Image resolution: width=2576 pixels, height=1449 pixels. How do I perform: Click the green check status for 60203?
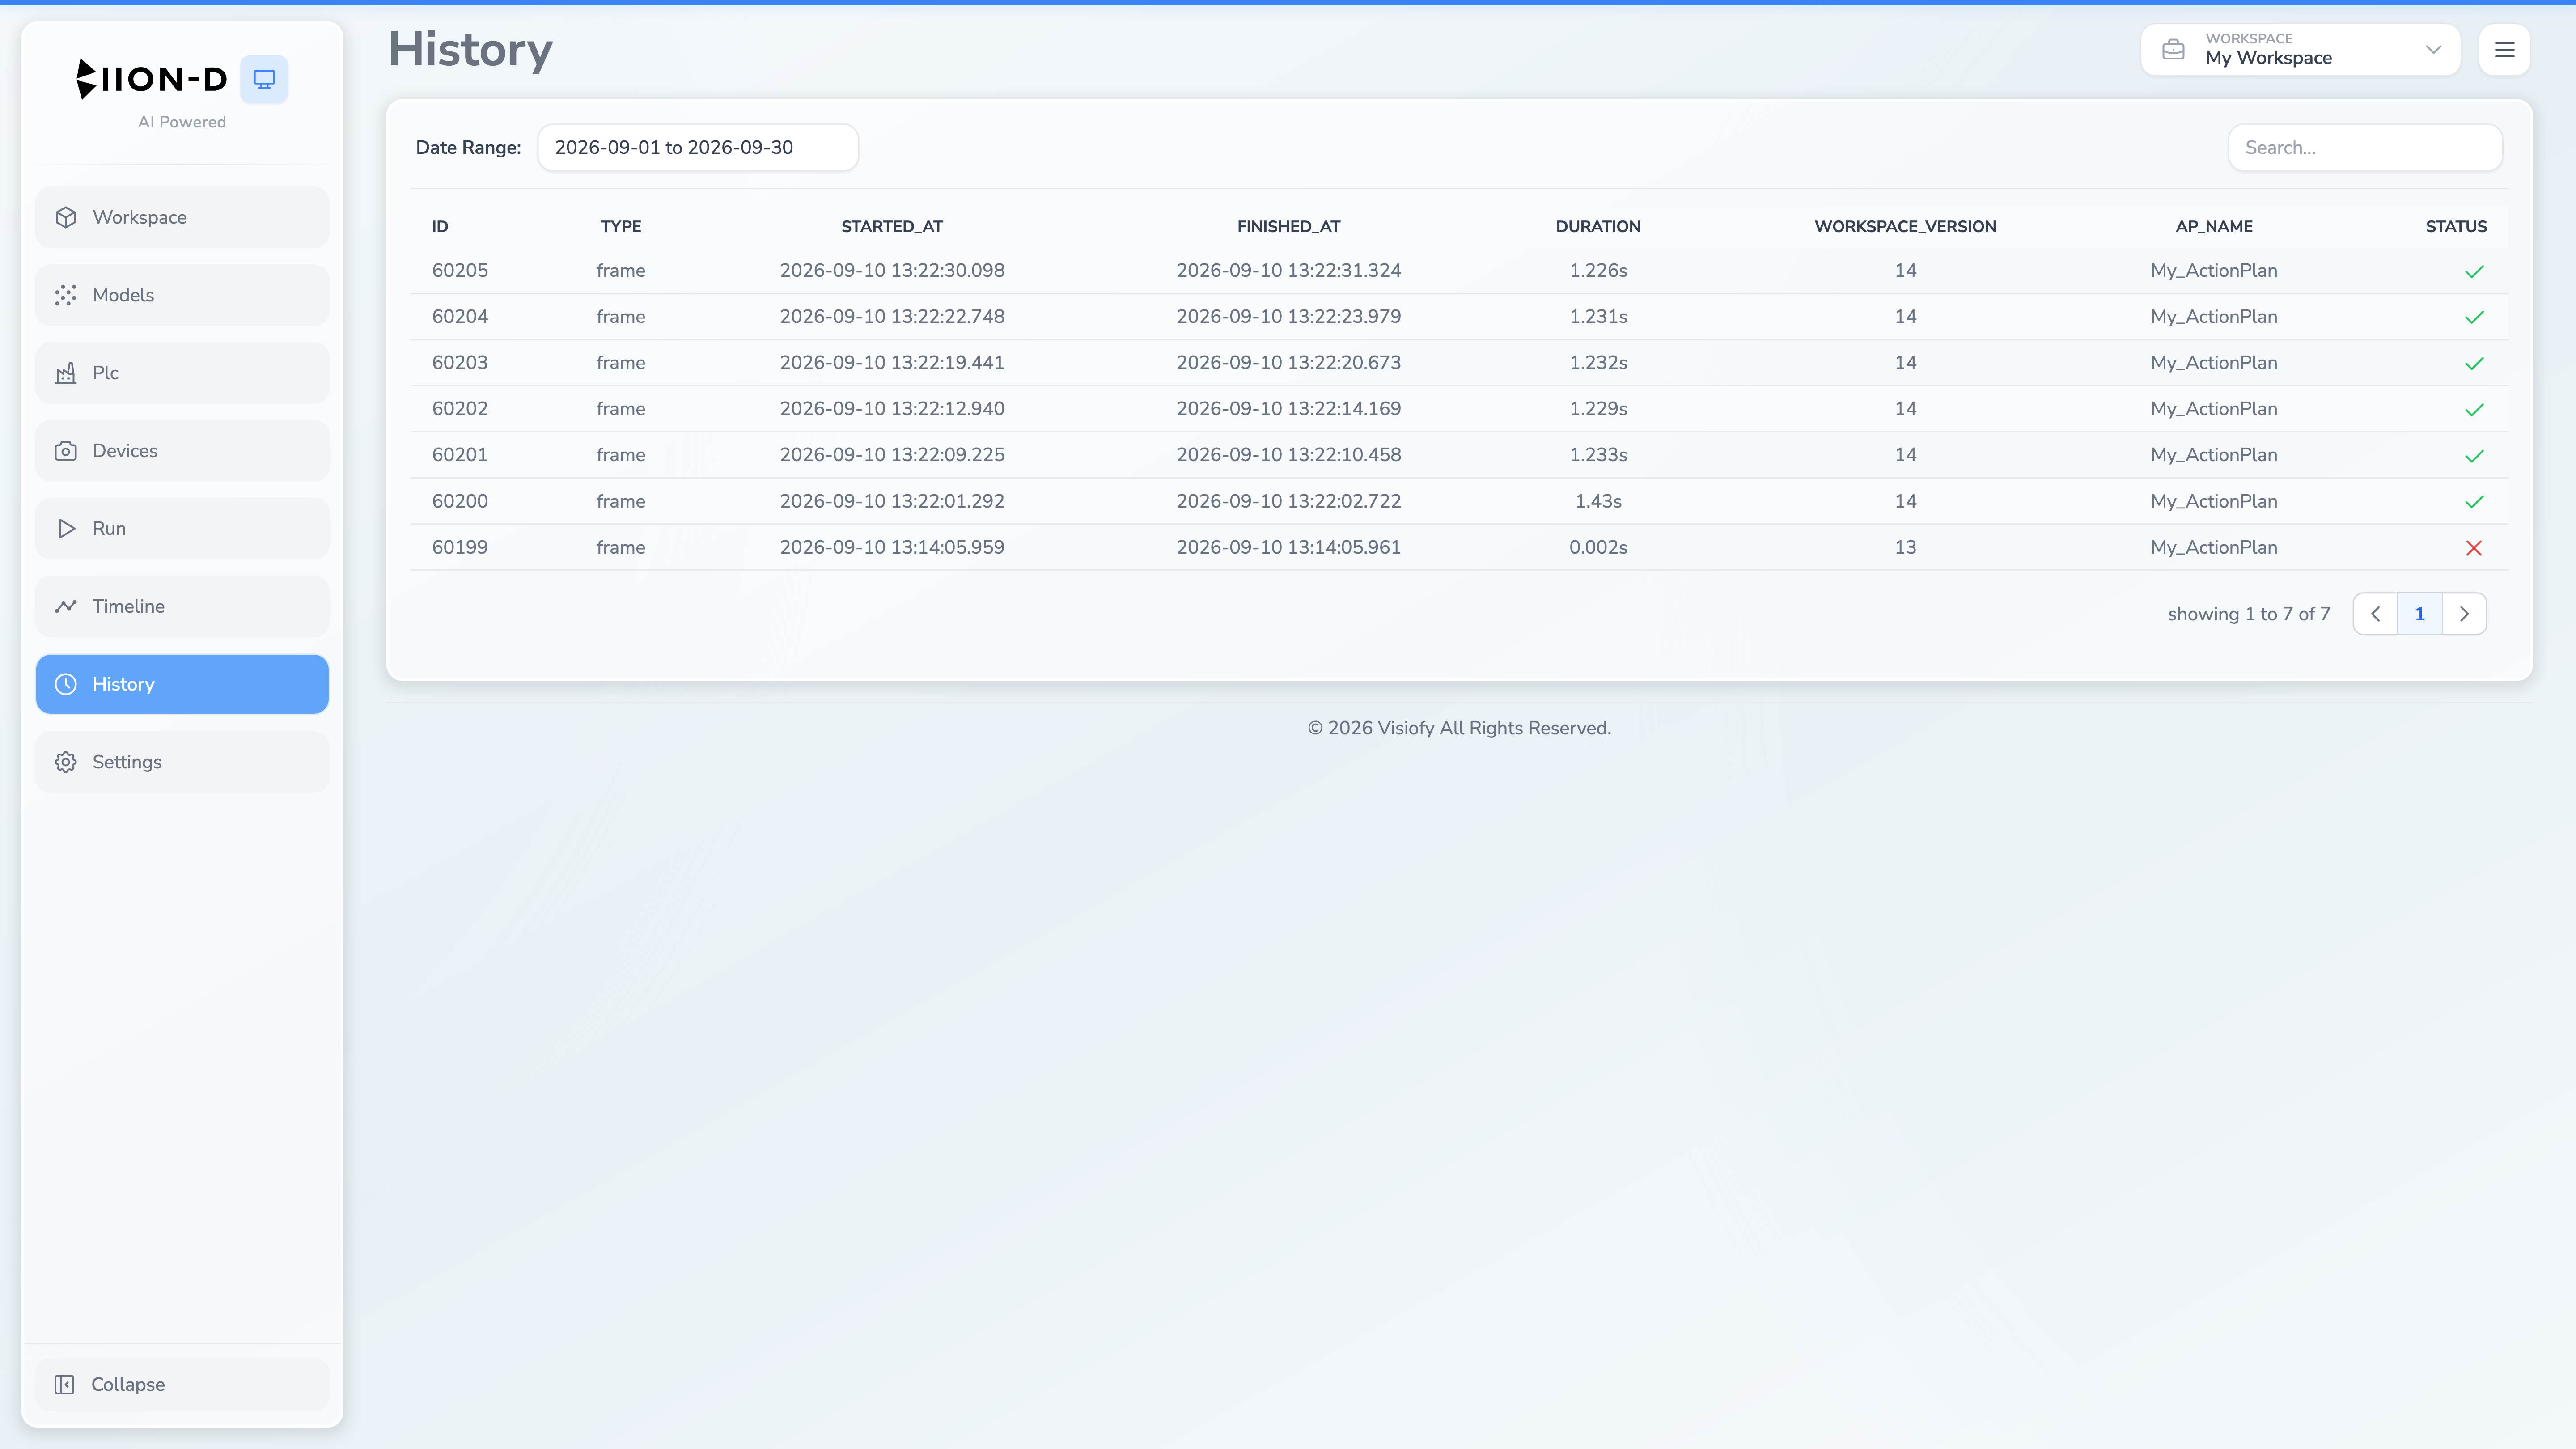pos(2474,363)
